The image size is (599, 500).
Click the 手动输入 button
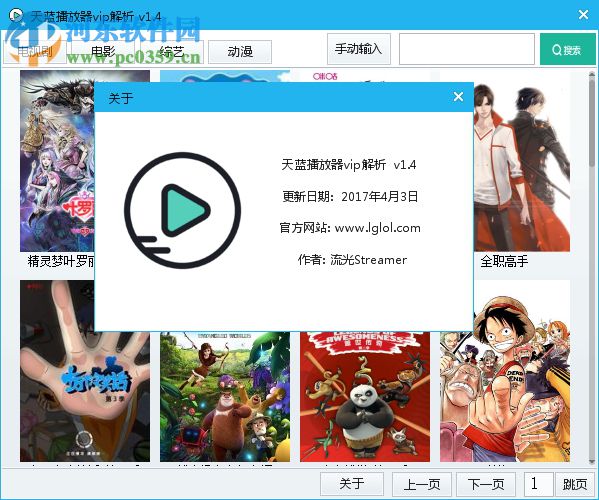(358, 49)
